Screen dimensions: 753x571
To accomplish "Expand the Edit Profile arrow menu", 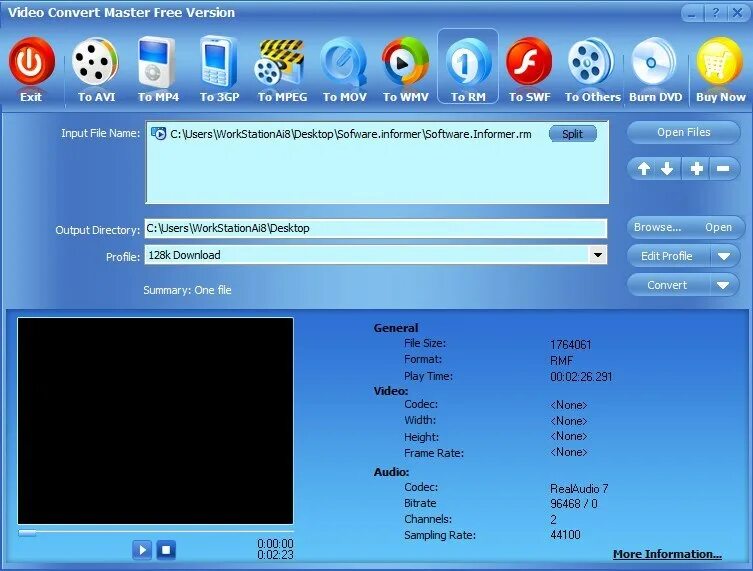I will tap(724, 256).
